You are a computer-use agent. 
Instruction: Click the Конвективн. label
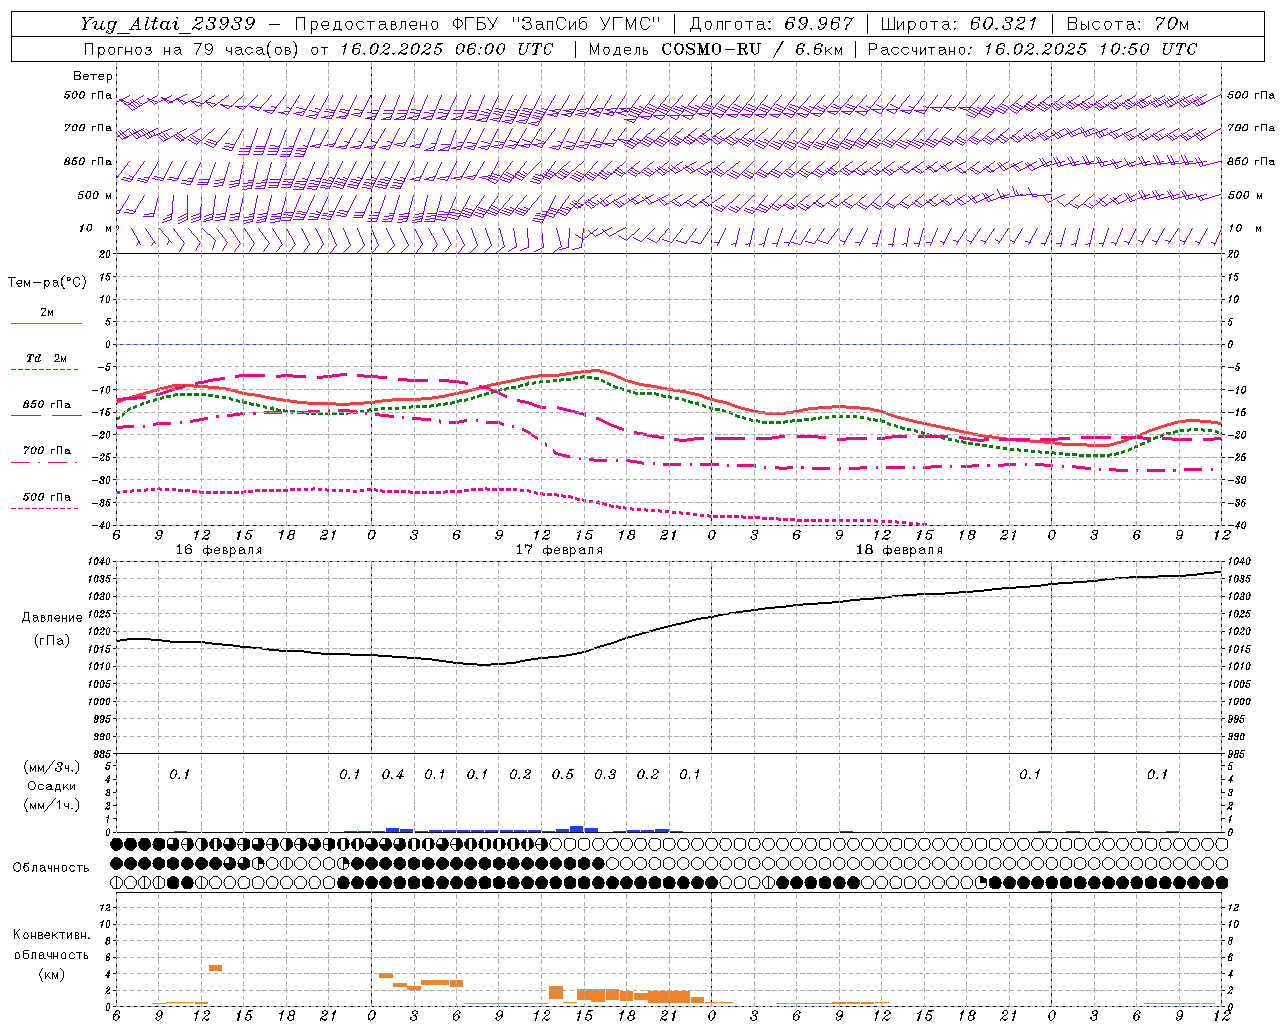(x=52, y=935)
